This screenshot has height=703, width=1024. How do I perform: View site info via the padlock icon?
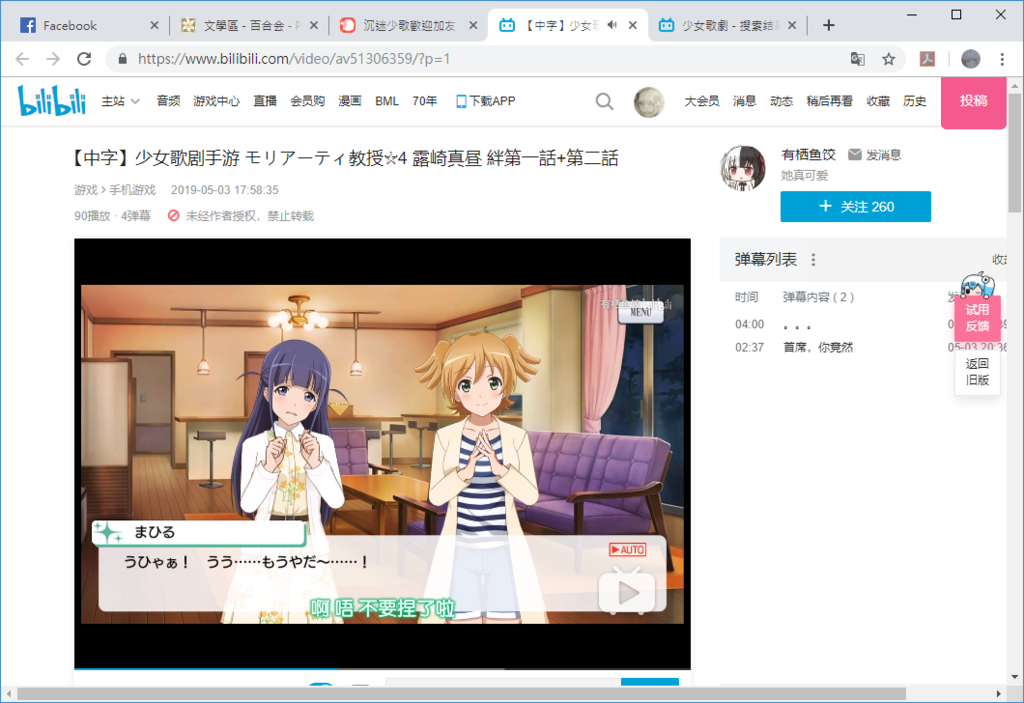(122, 59)
